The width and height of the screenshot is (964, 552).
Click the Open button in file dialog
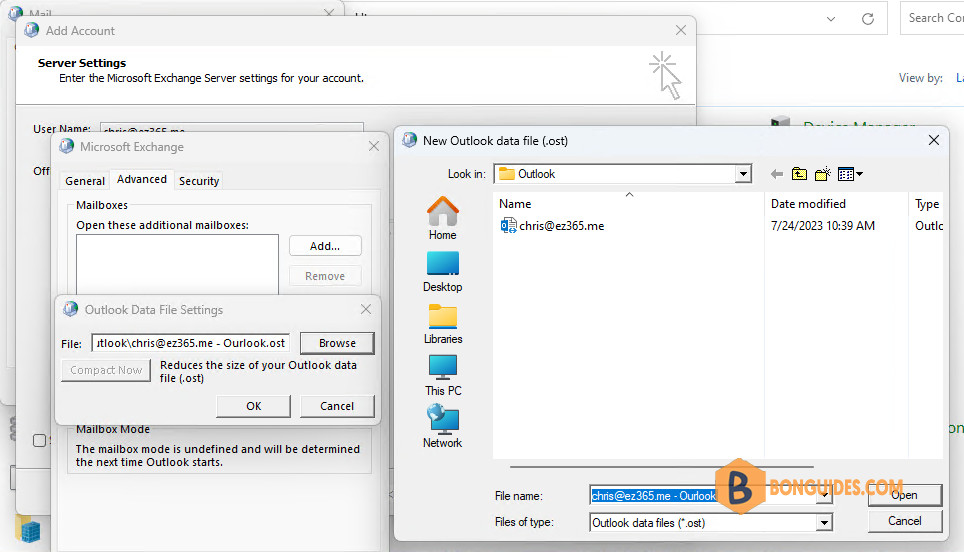(904, 495)
